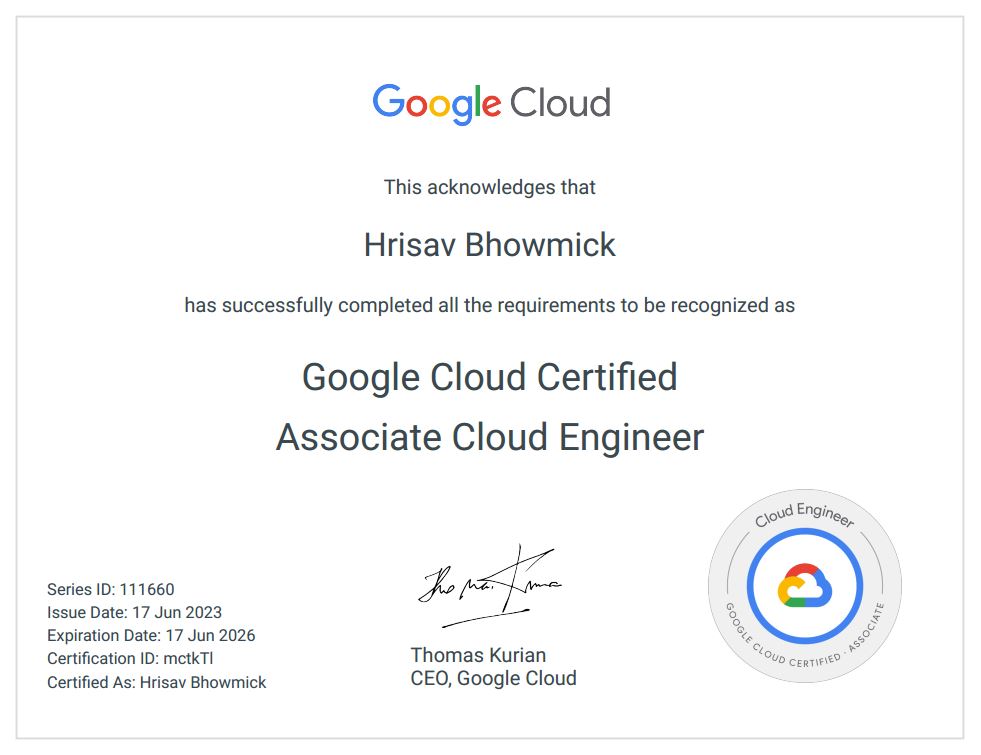Screen dimensions: 981x755
Task: Click 'Certified As: Hrisav Bhowmick' line
Action: [x=156, y=682]
